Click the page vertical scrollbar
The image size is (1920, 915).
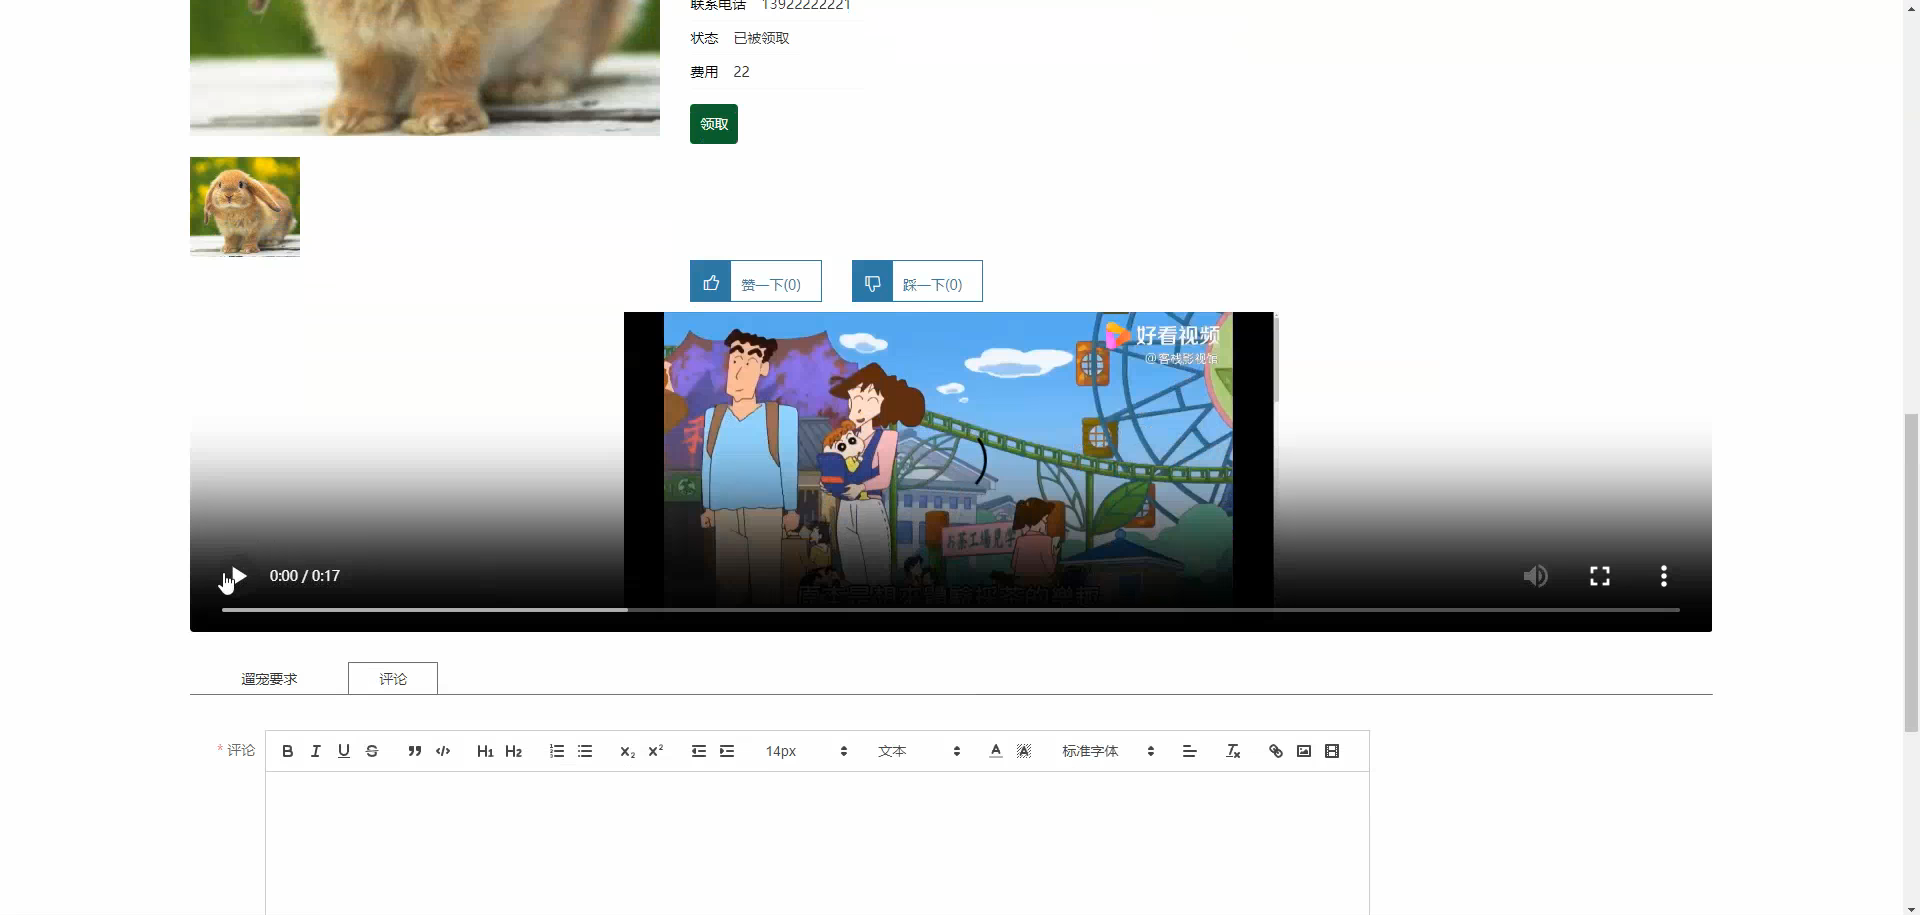pos(1911,572)
